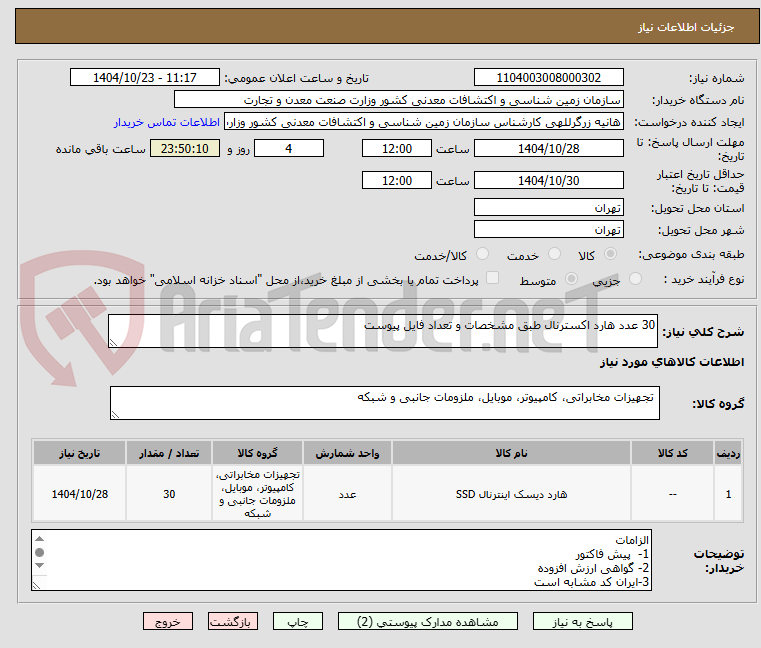Click the تاریخ نیاز column header
Screen dimensions: 761x648
(80, 453)
